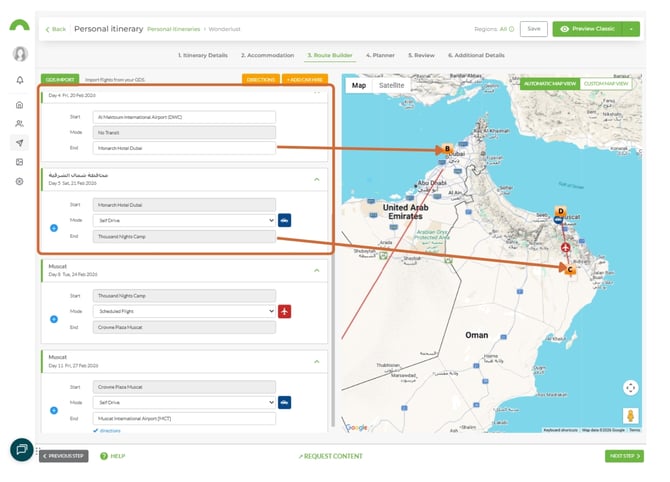Click the Add Car Hire button
670x482 pixels.
(305, 79)
